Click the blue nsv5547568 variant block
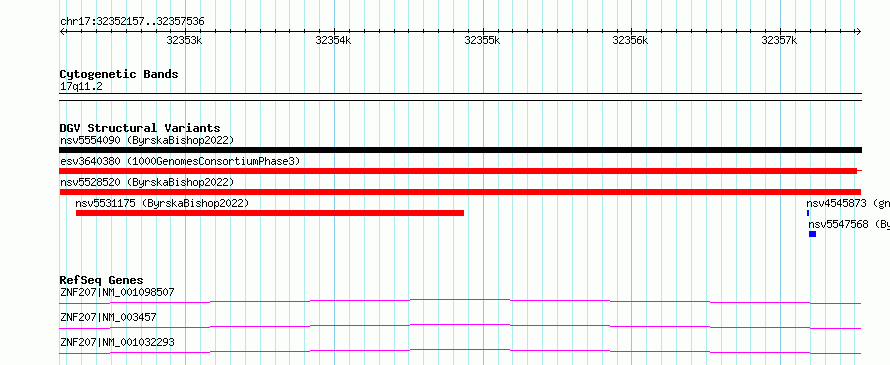Screen dimensions: 890x365 [812, 234]
